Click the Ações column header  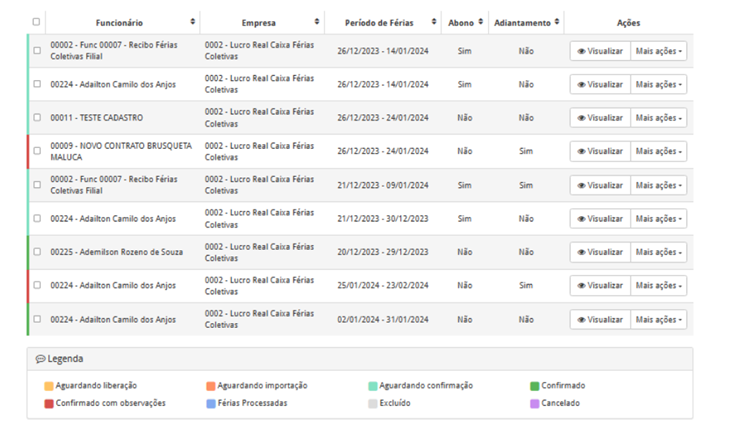pyautogui.click(x=628, y=22)
